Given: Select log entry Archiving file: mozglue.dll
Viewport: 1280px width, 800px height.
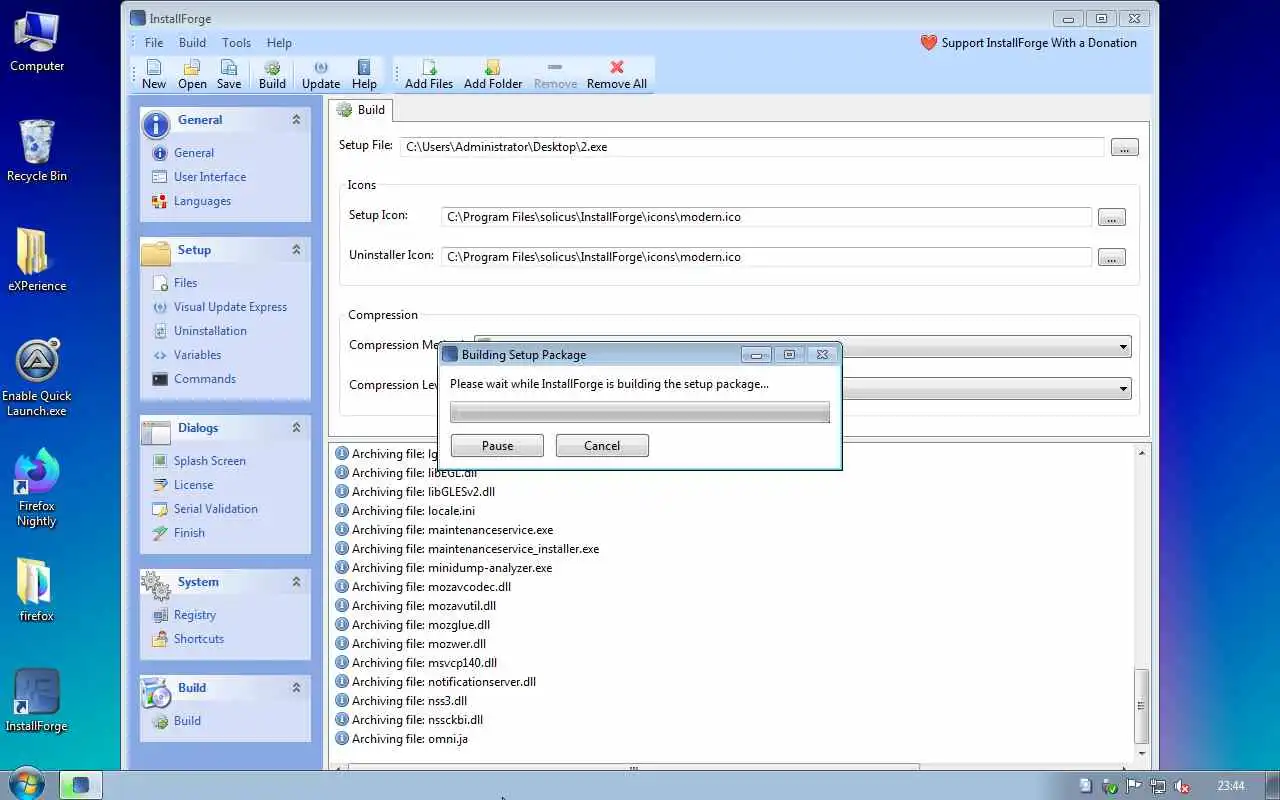Looking at the screenshot, I should [x=413, y=625].
